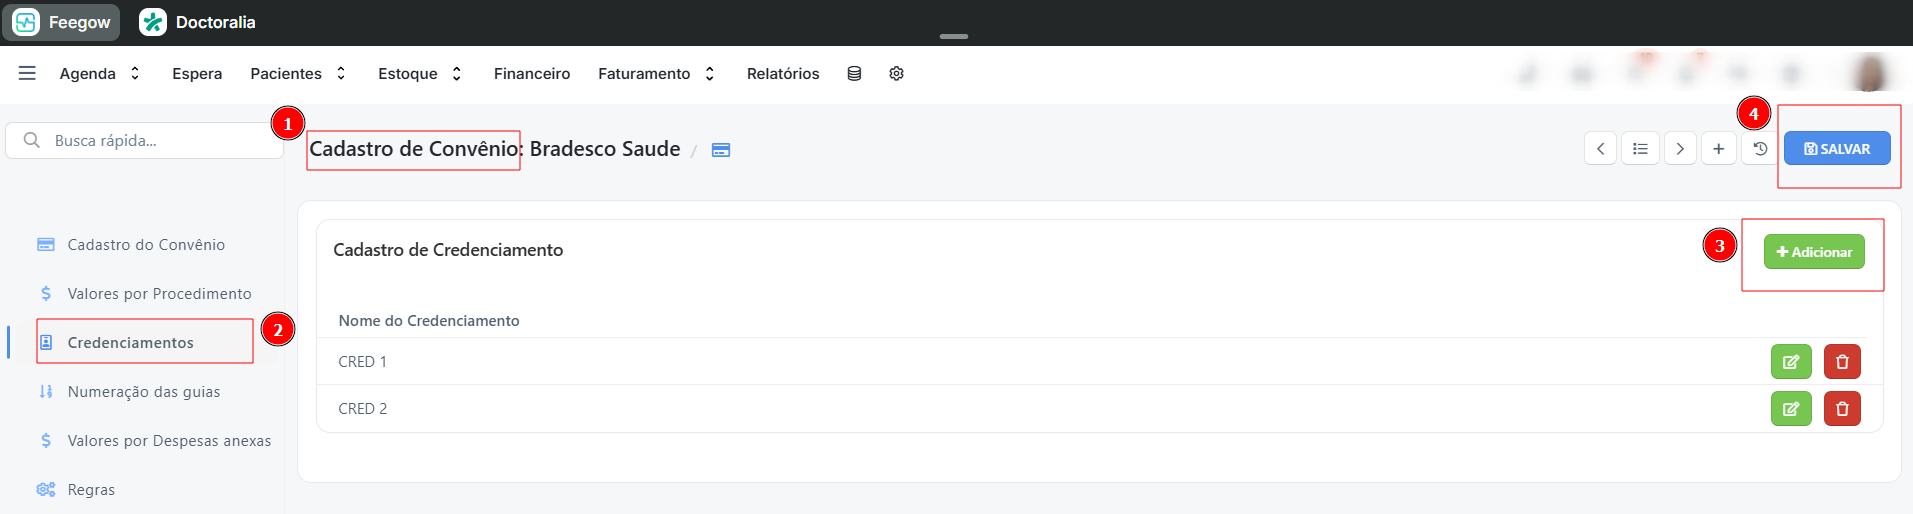1913x514 pixels.
Task: Click the CRED 1 row text
Action: pos(362,362)
